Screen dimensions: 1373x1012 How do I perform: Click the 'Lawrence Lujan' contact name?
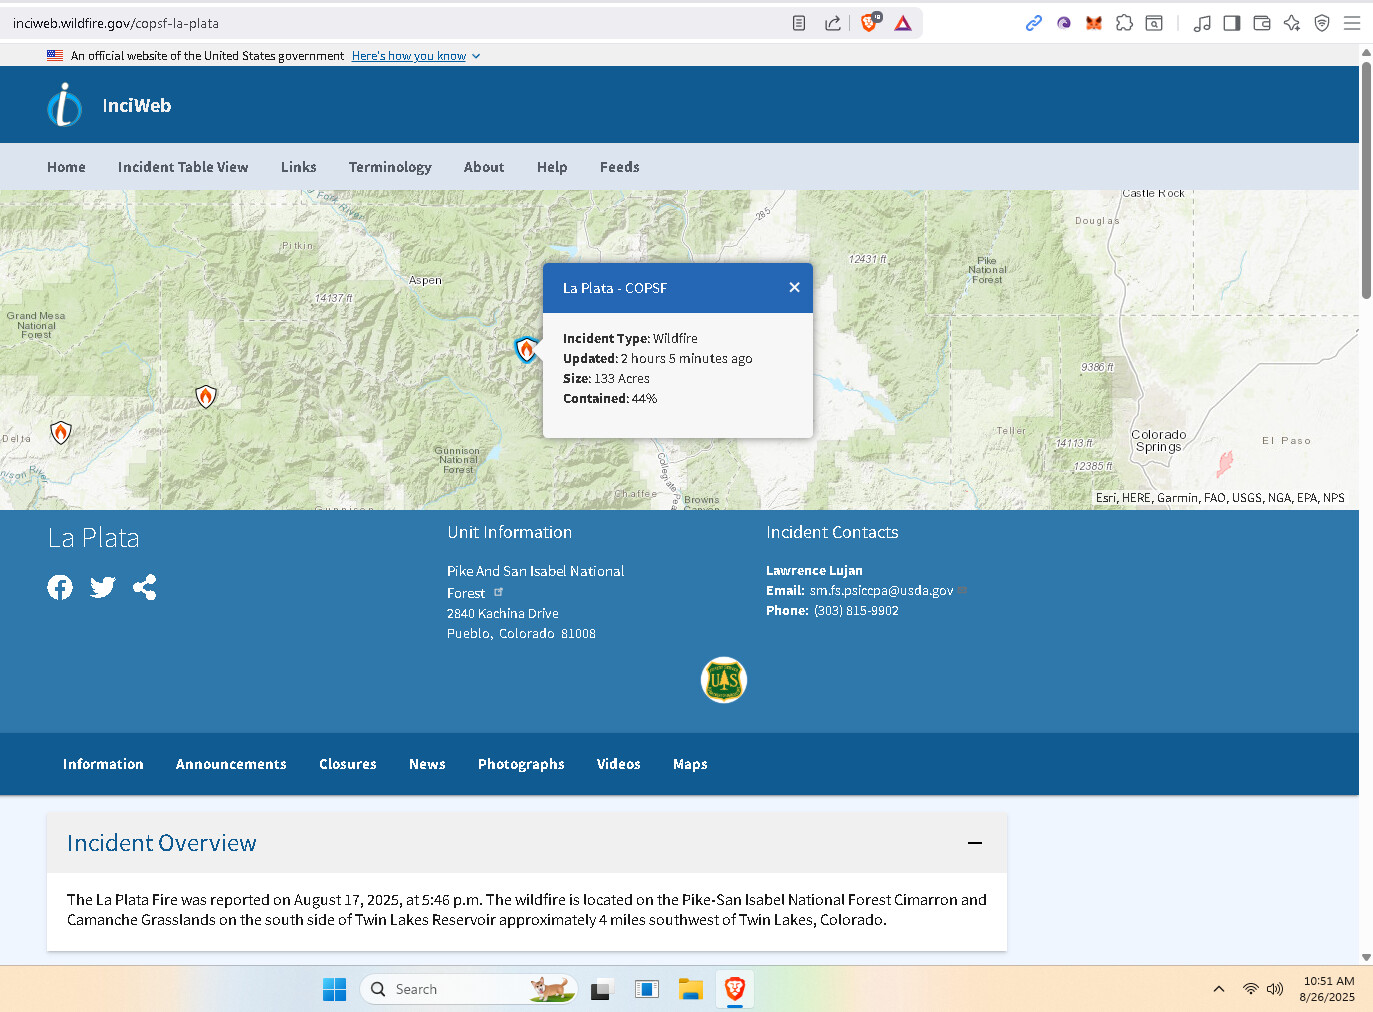coord(814,571)
